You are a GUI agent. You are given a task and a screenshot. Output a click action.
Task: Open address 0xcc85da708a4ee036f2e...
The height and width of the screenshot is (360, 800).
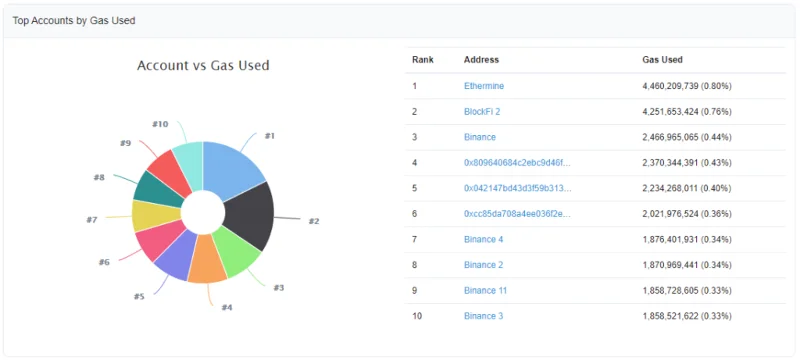(517, 214)
